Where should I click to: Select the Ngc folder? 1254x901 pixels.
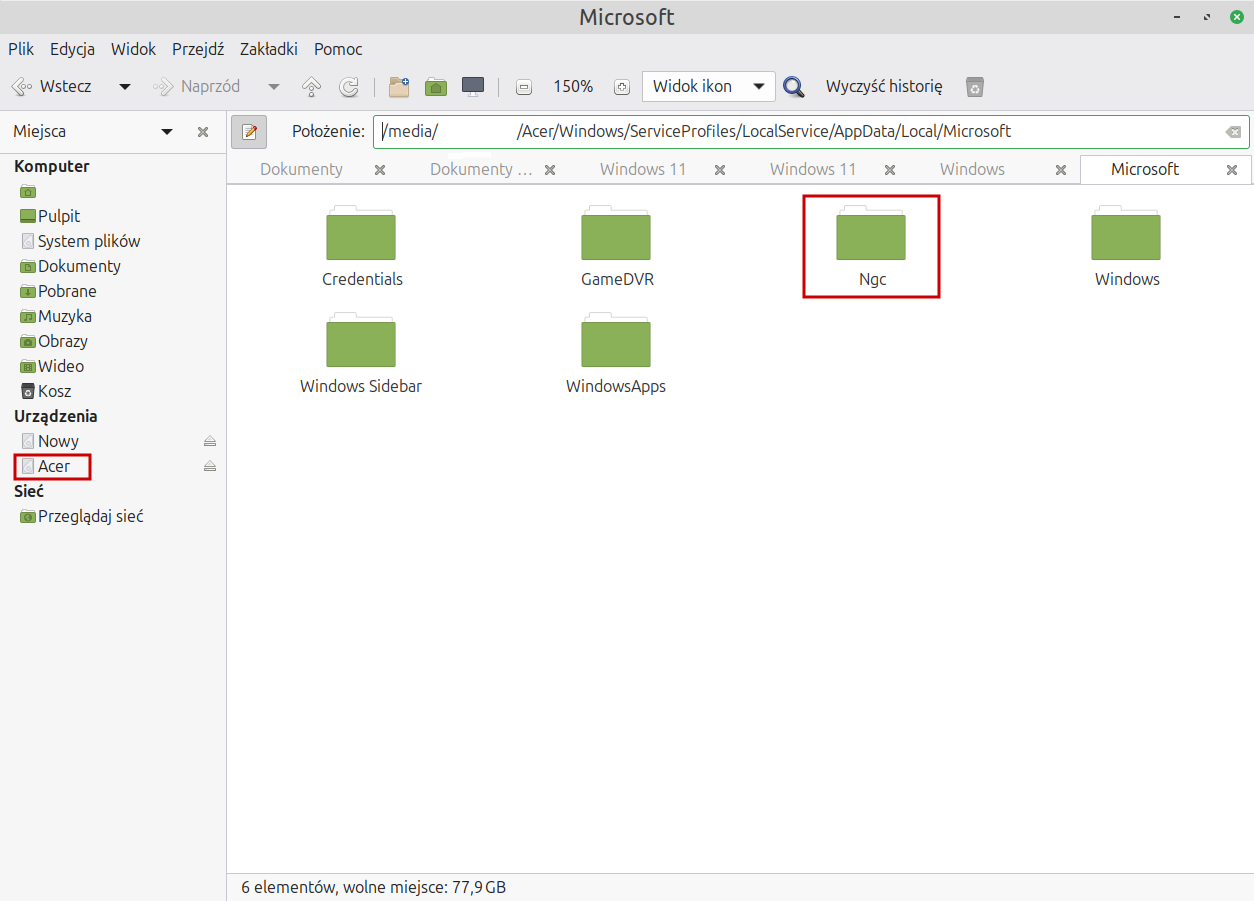coord(872,247)
